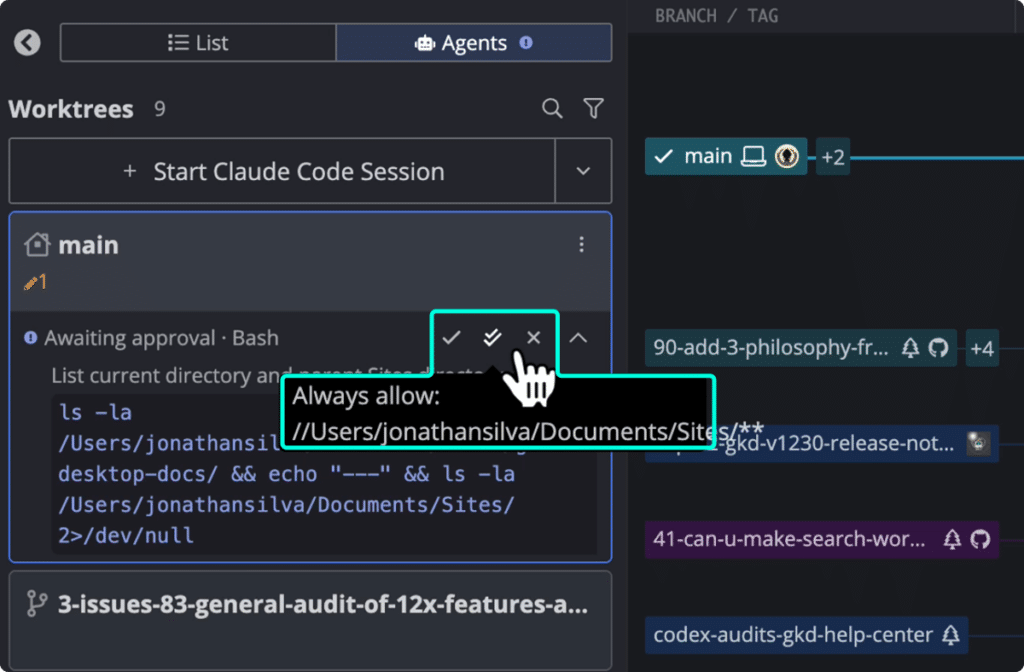
Task: Click bell icon on 41-can-u-make-search branch
Action: 952,539
